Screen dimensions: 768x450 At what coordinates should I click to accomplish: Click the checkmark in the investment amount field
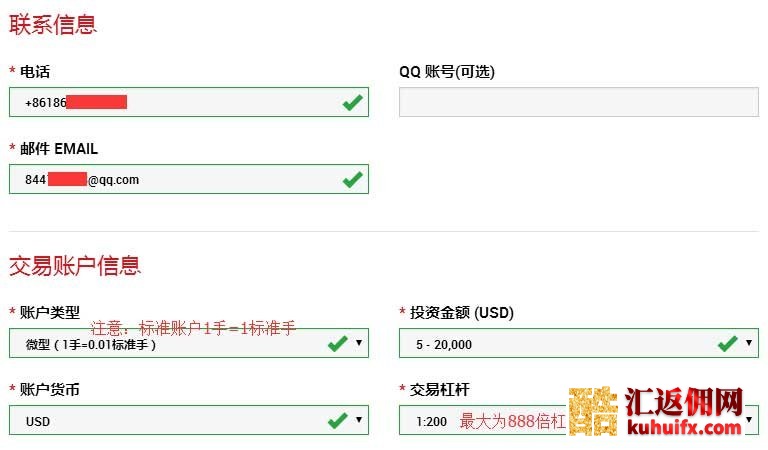[727, 344]
